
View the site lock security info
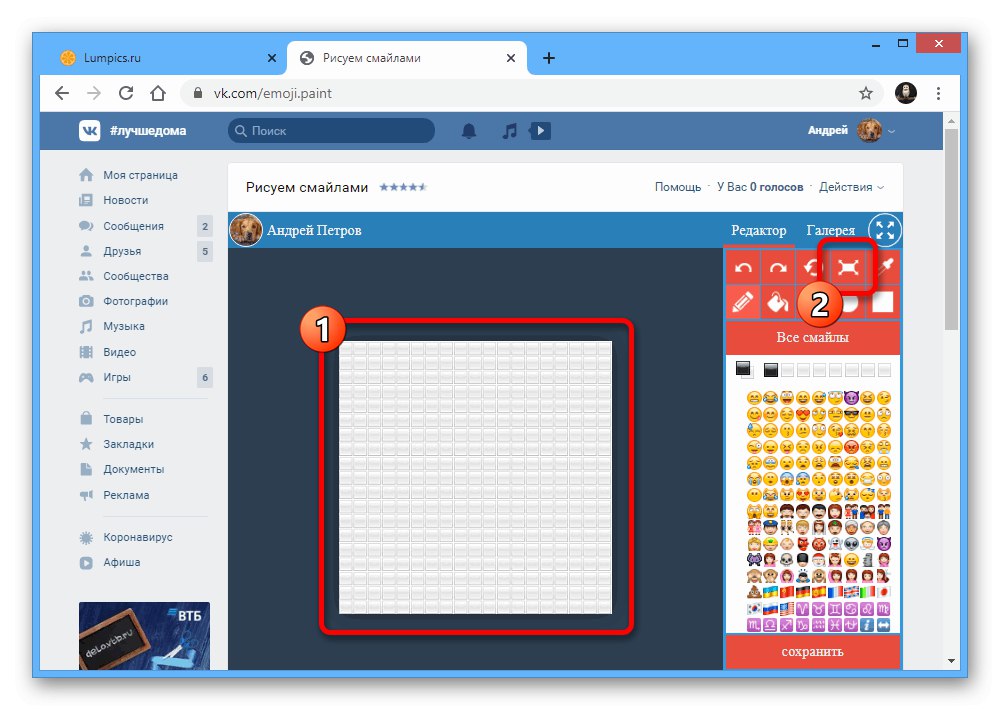click(198, 93)
